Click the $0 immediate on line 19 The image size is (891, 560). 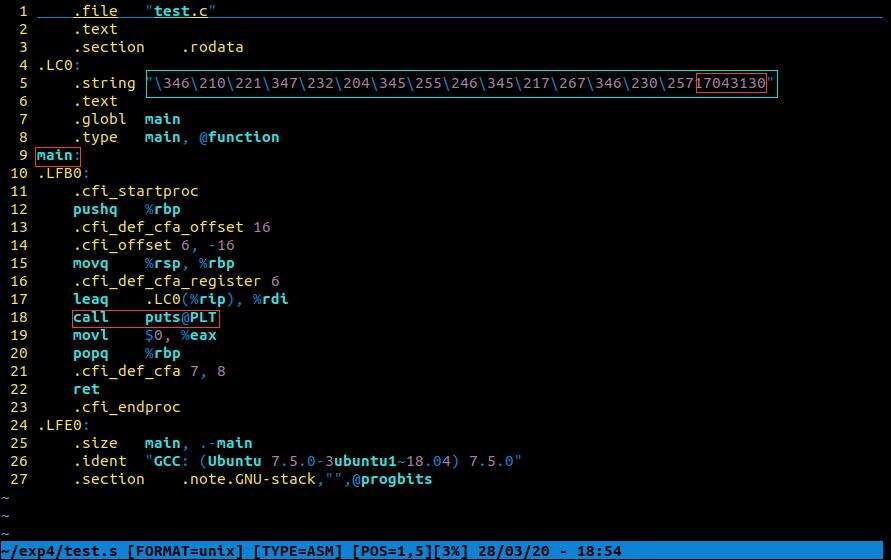153,335
